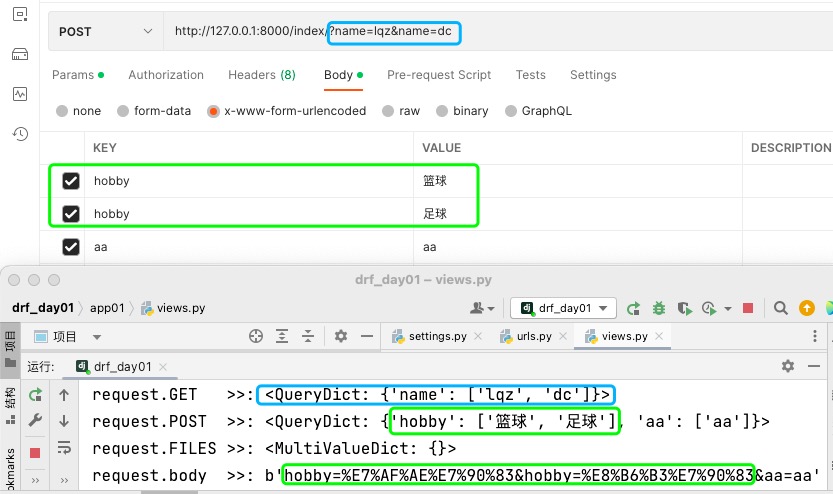This screenshot has height=494, width=833.
Task: Switch to the Pre-request Script tab
Action: pyautogui.click(x=439, y=75)
